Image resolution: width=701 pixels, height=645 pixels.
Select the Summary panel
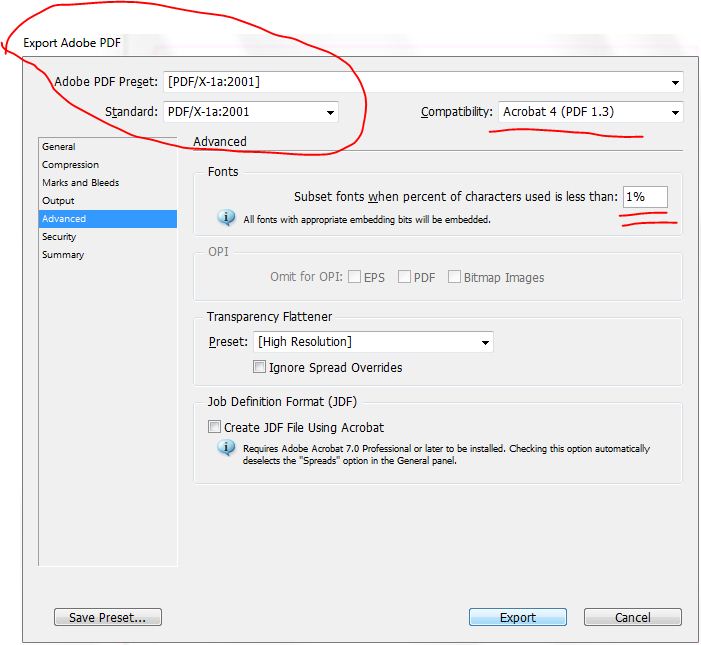coord(107,255)
